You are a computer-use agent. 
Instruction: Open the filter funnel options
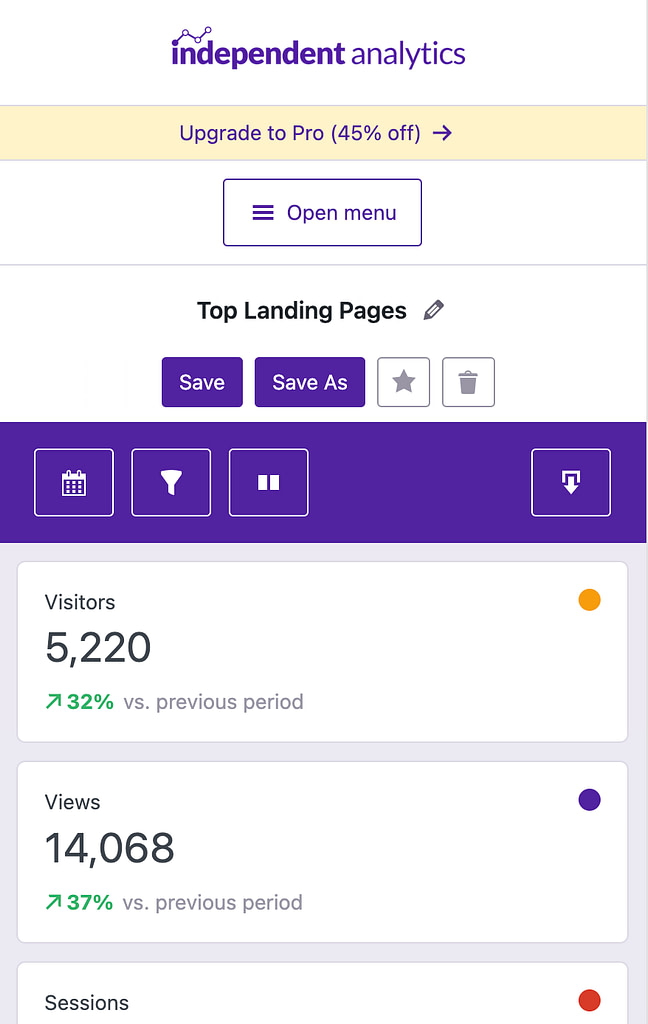pyautogui.click(x=171, y=483)
